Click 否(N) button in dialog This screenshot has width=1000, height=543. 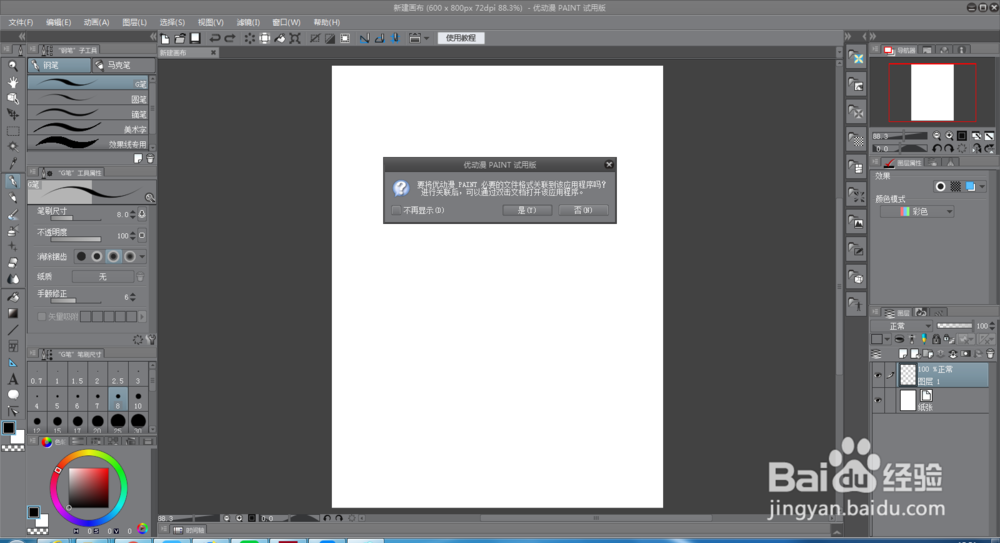point(583,210)
